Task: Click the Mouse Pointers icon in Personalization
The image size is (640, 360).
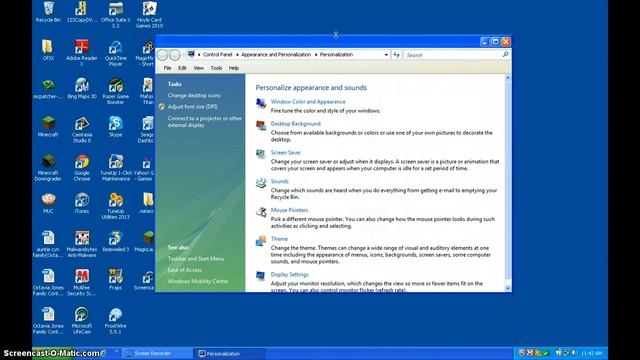Action: coord(261,212)
